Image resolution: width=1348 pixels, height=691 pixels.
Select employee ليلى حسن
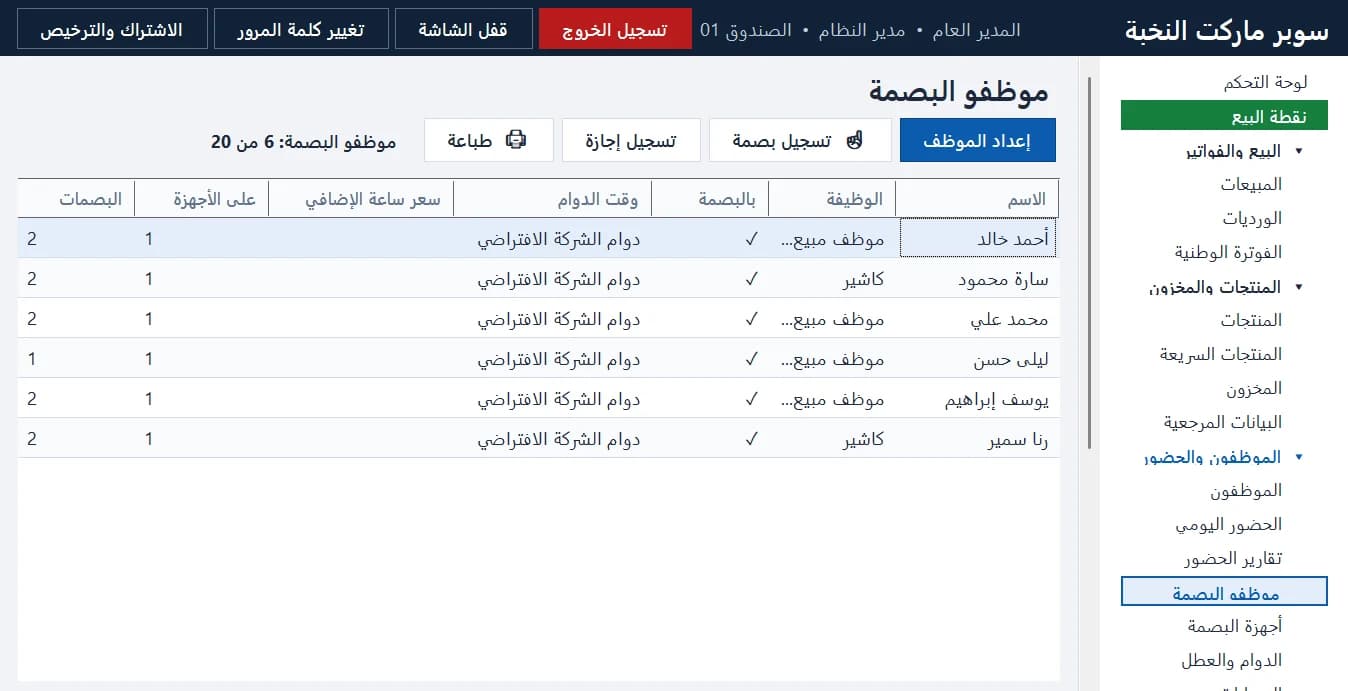[1011, 360]
